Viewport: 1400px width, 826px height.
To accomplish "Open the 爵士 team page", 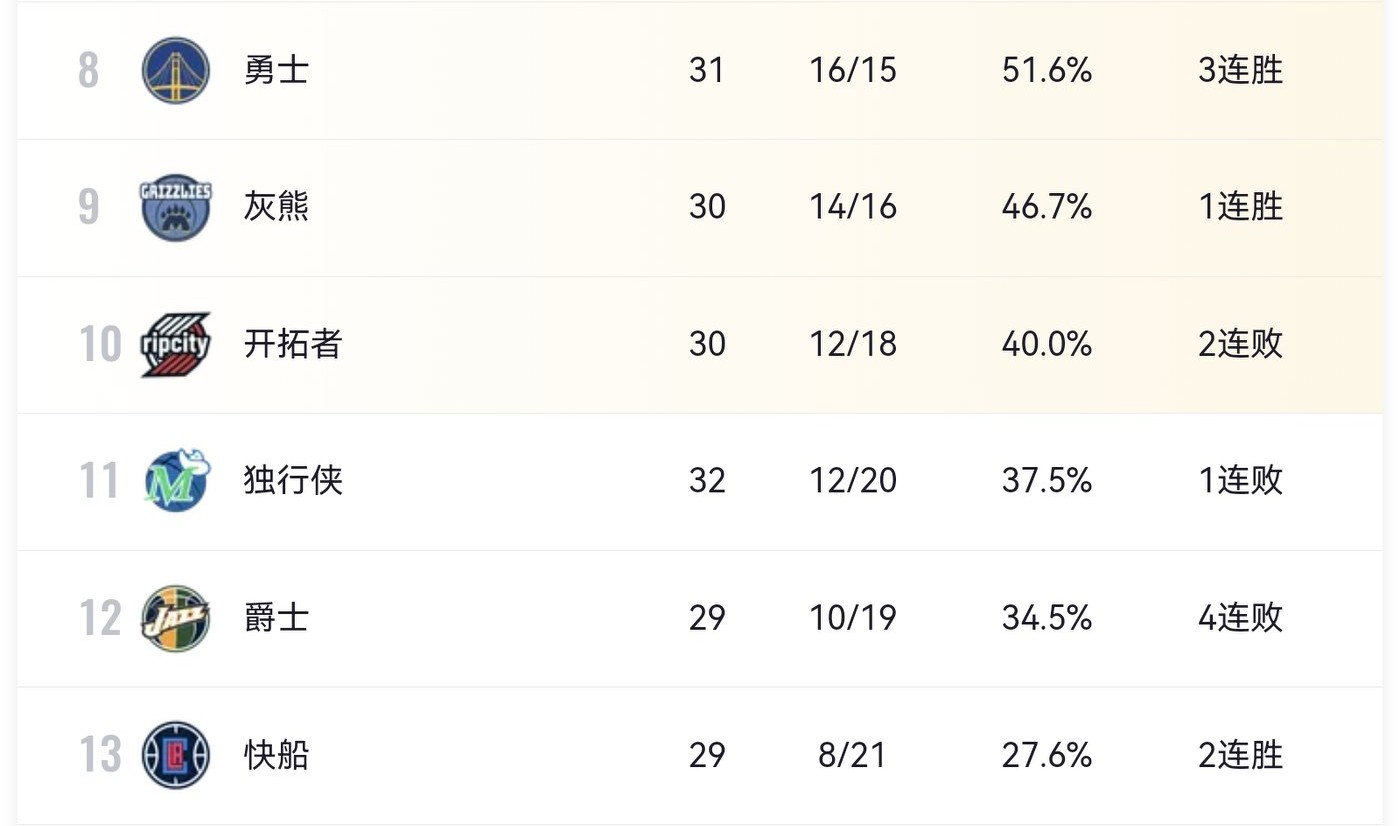I will (x=276, y=618).
